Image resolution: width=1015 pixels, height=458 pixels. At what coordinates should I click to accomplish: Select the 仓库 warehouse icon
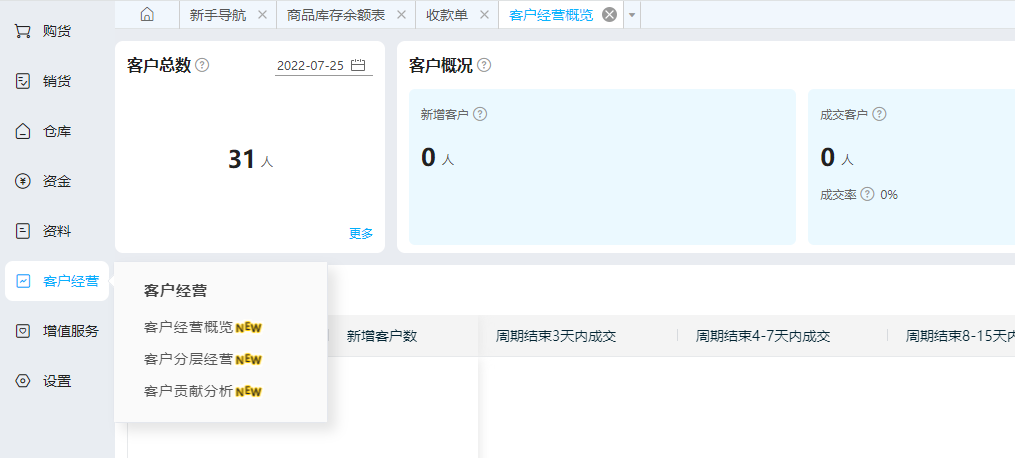coord(23,131)
